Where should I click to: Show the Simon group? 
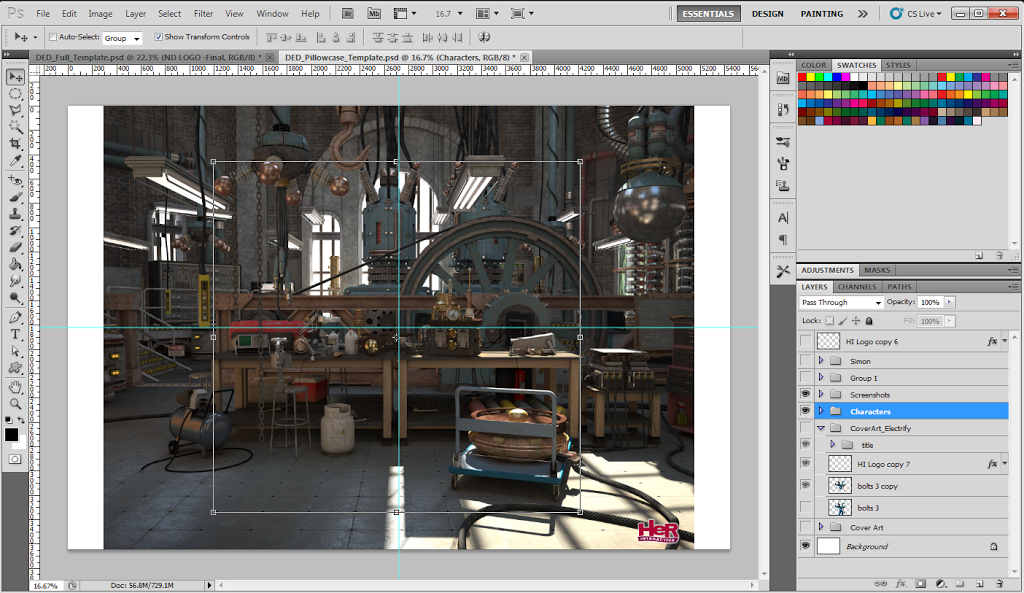pyautogui.click(x=805, y=361)
